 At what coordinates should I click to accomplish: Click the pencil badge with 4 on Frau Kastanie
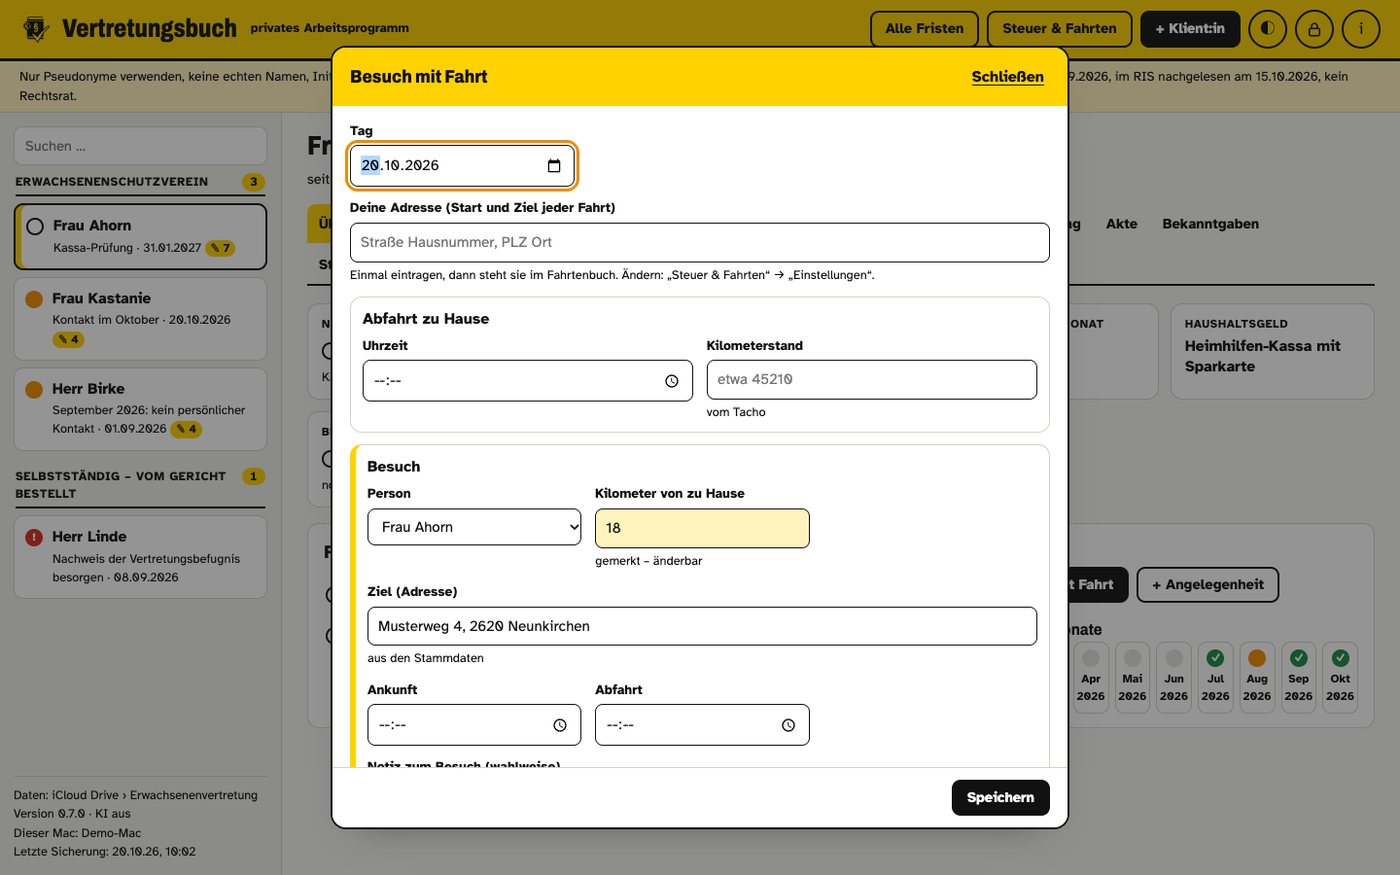coord(68,339)
